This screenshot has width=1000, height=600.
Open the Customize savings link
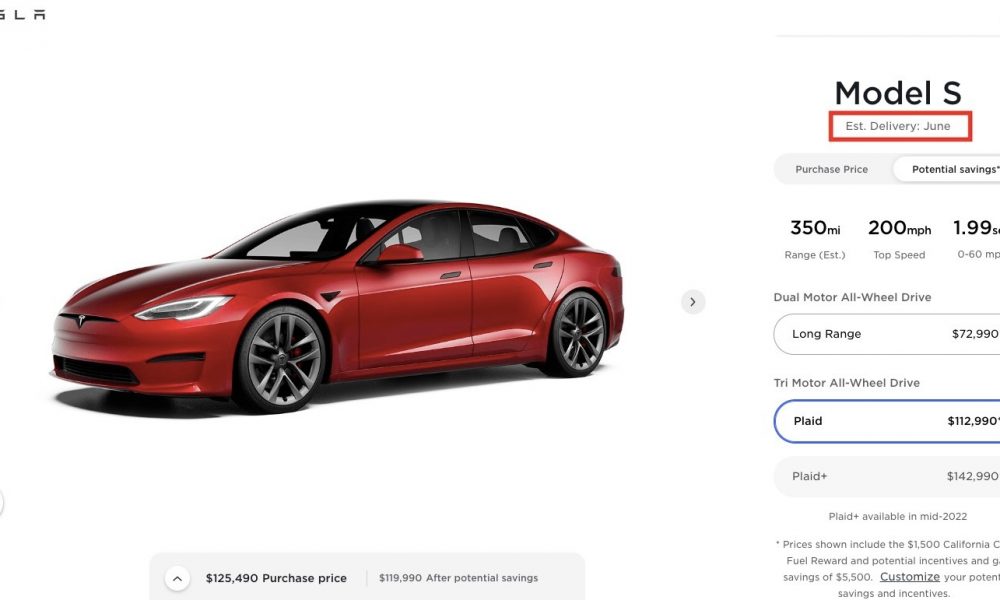pyautogui.click(x=909, y=576)
